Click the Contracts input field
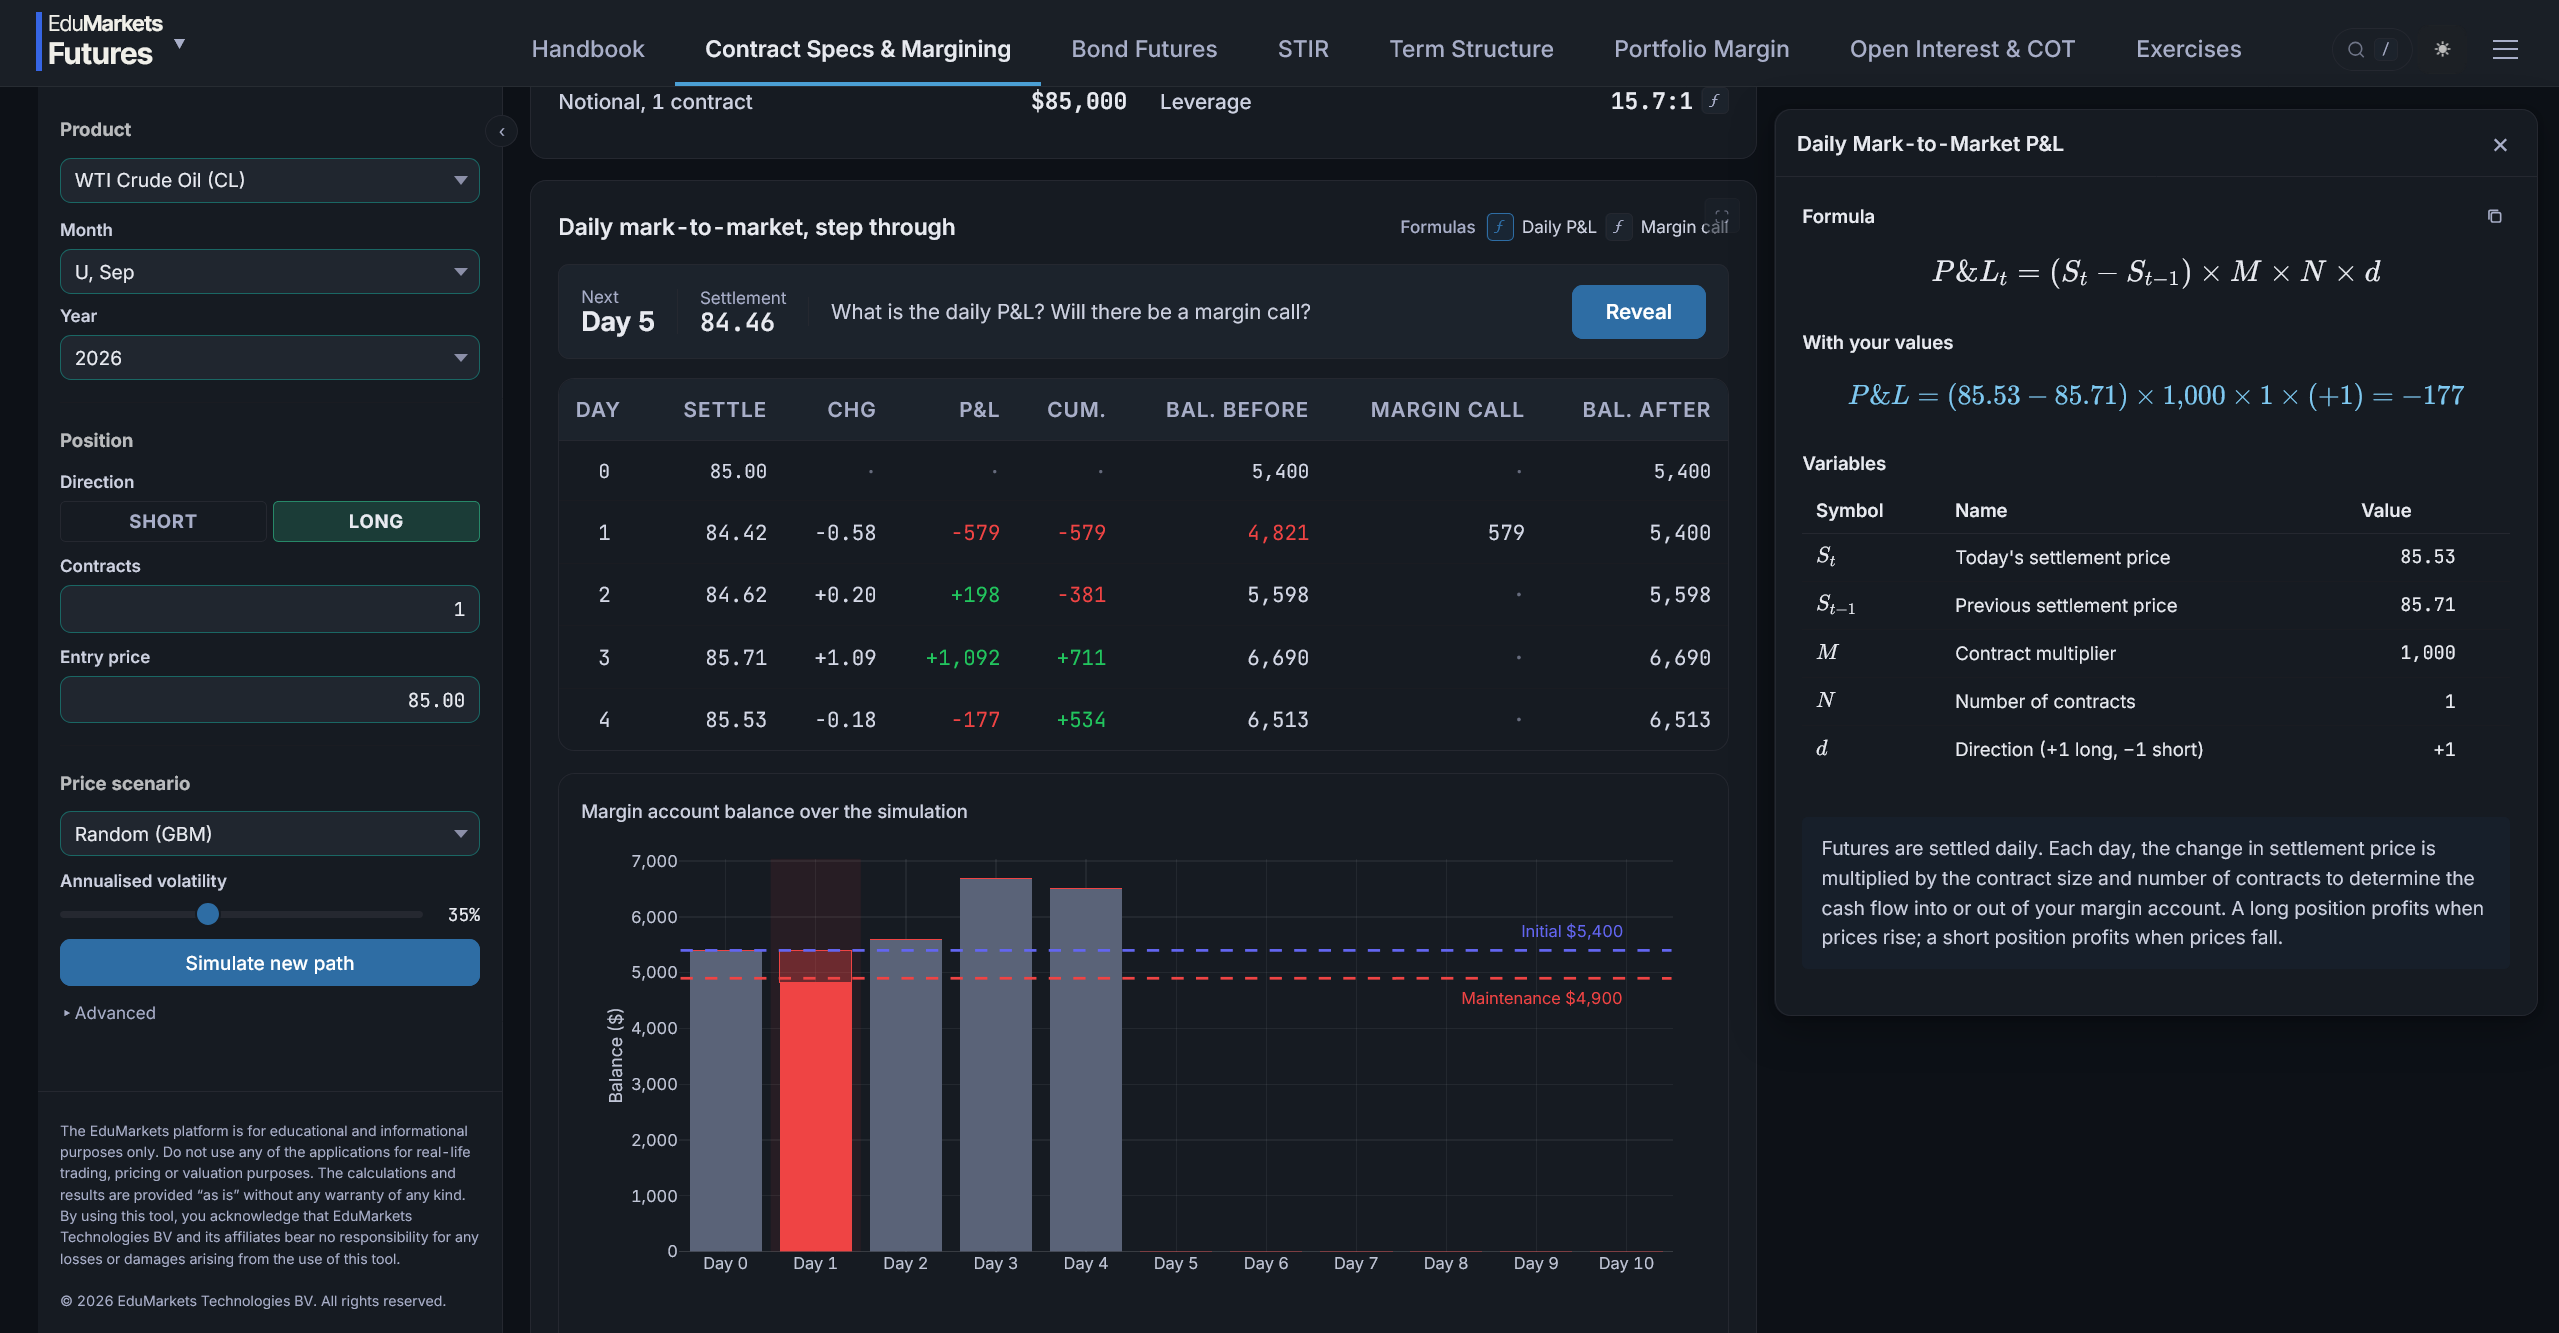 coord(270,609)
